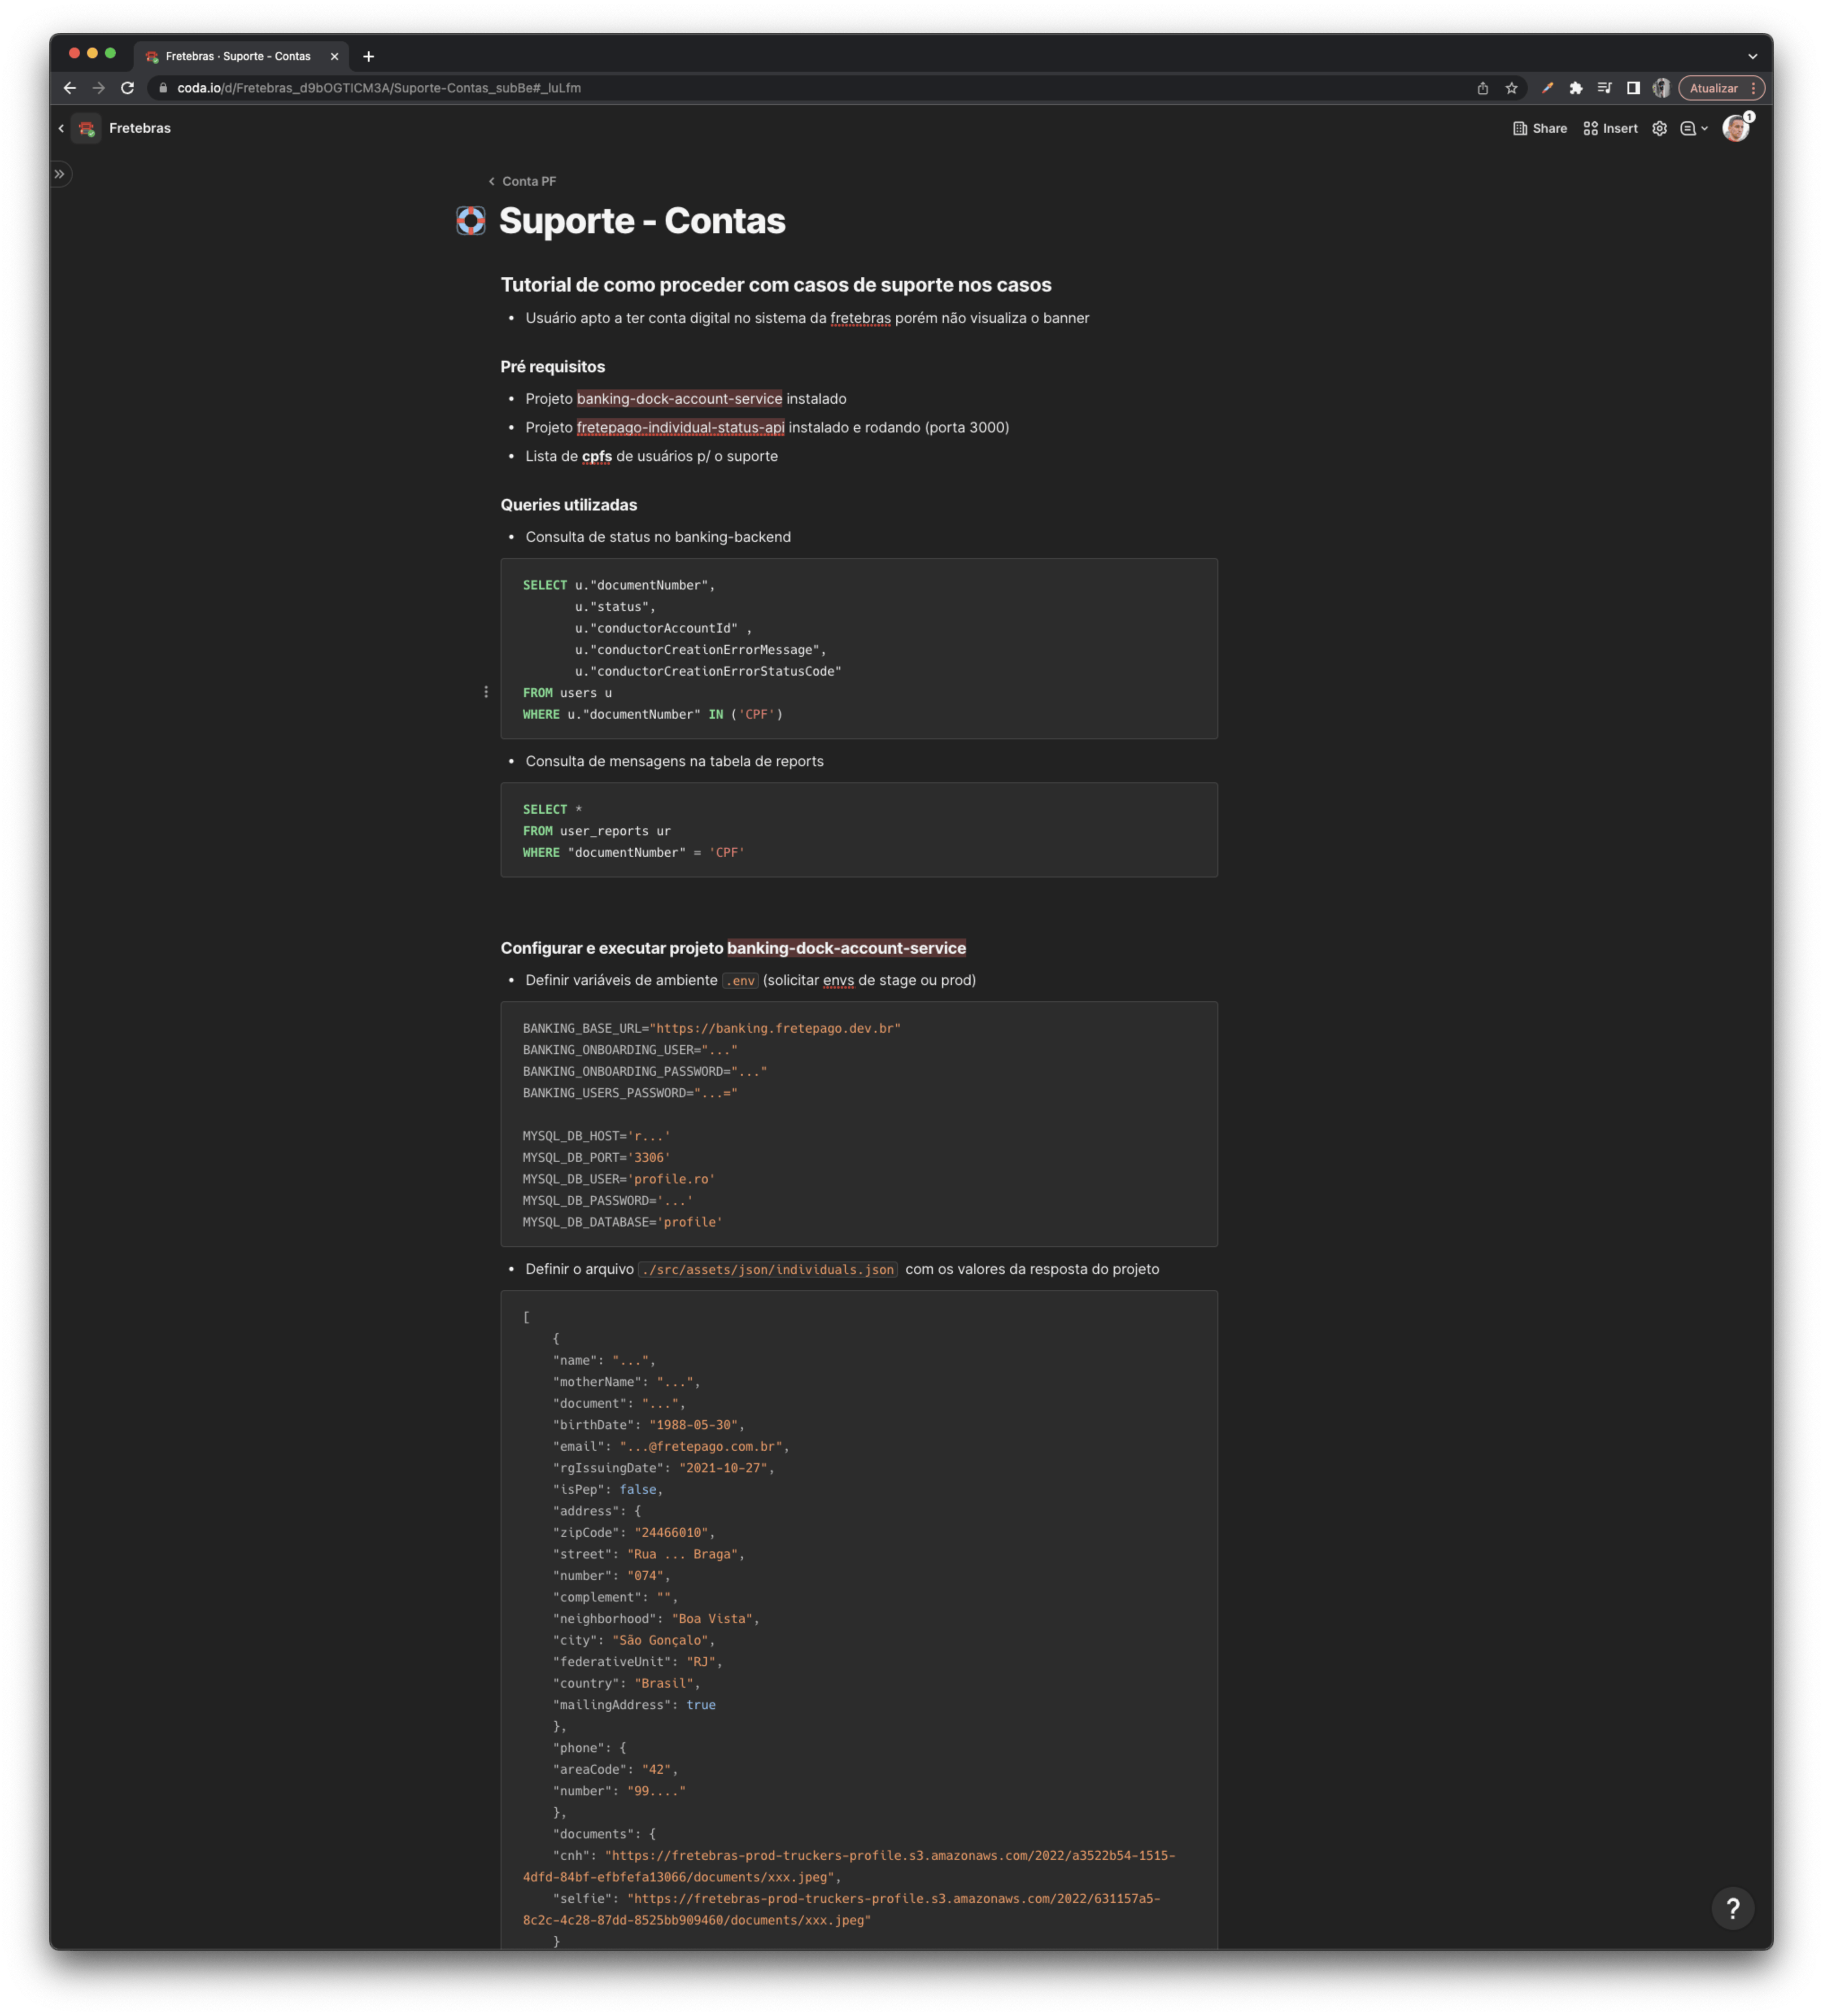Click the lifebuoy page icon
Viewport: 1823px width, 2016px height.
pyautogui.click(x=470, y=221)
